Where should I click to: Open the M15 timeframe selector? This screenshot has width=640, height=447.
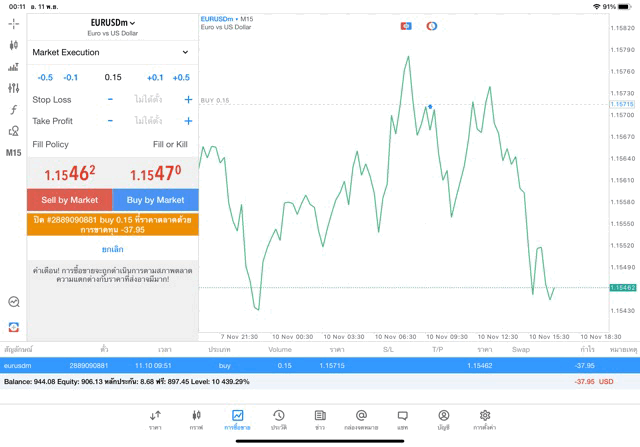(13, 153)
